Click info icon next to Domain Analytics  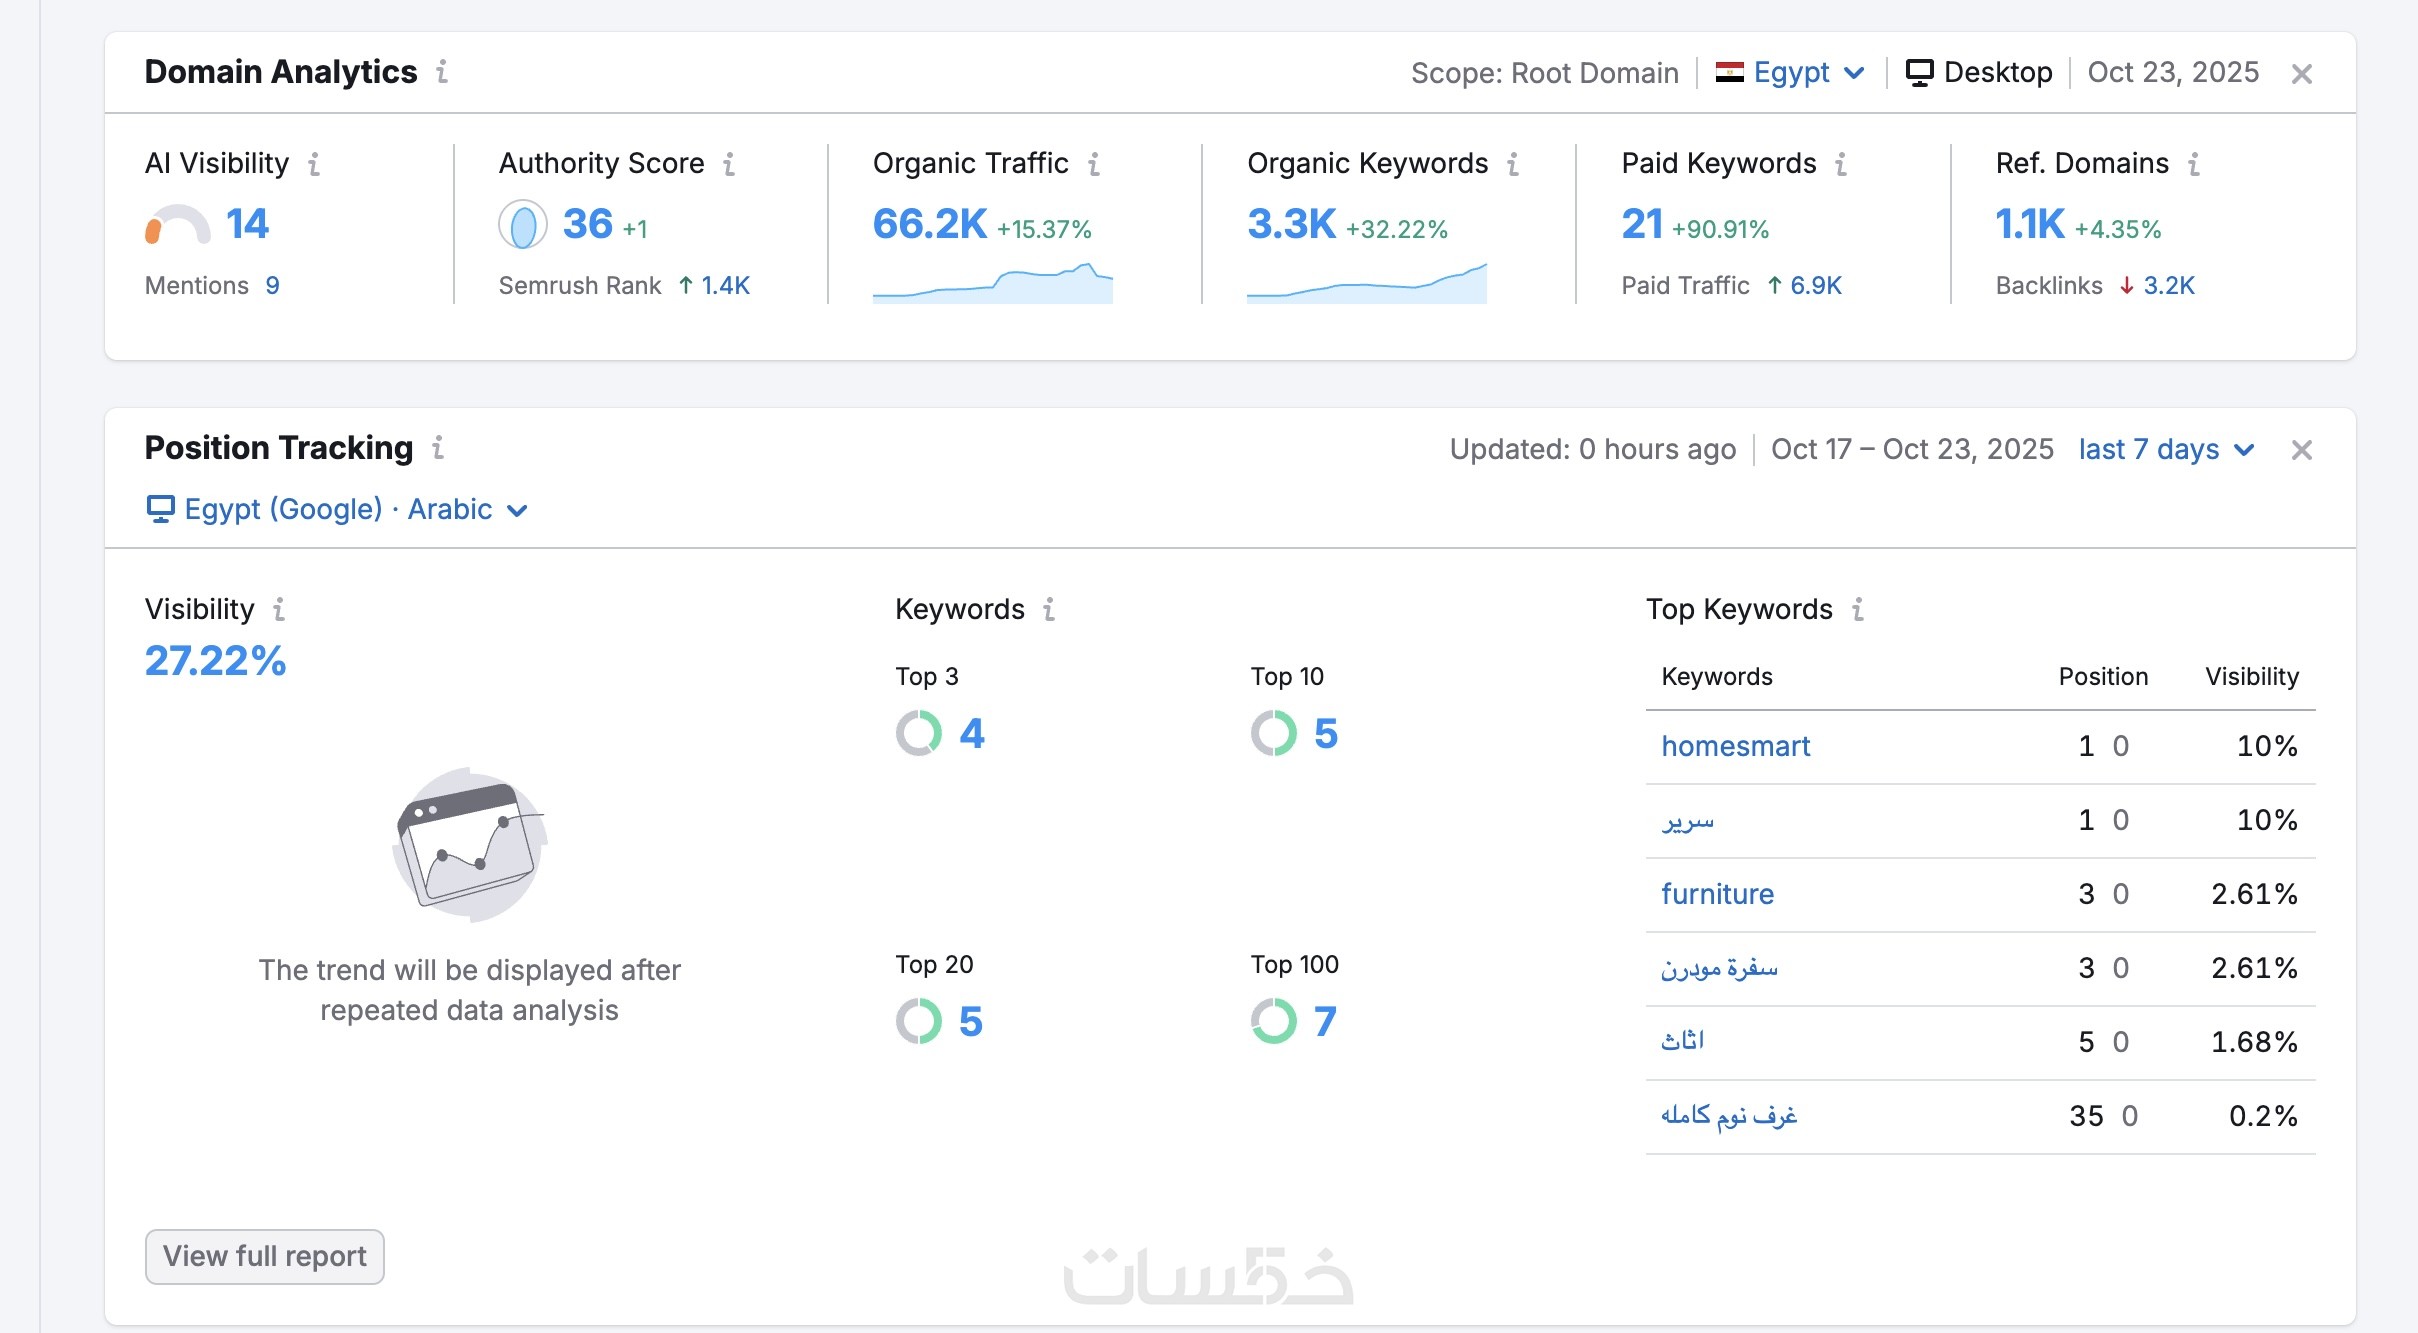(x=442, y=72)
